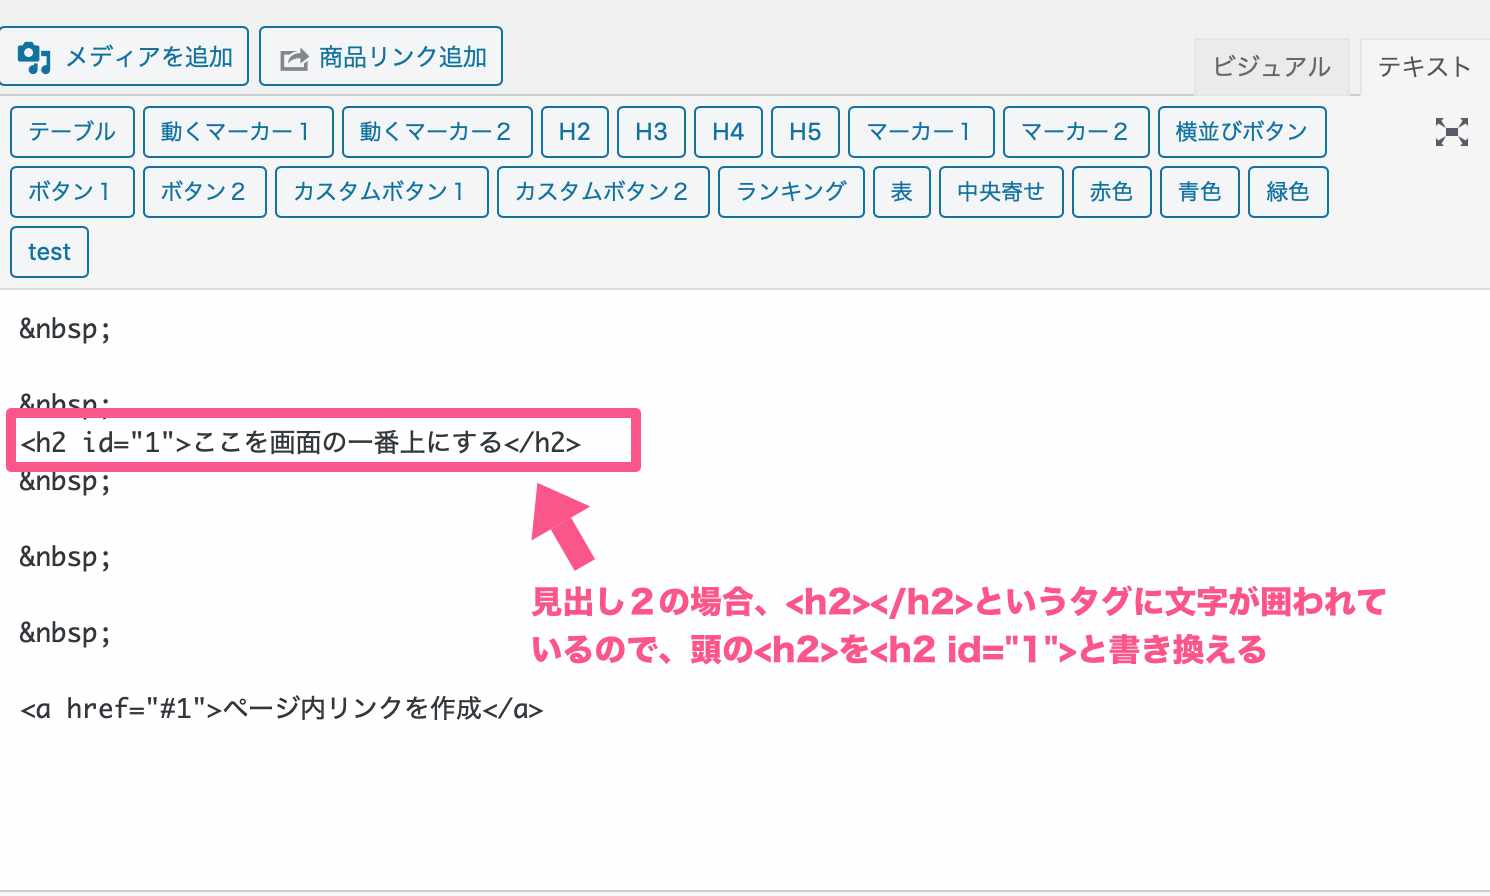The width and height of the screenshot is (1490, 896).
Task: Insert an H4 heading tag
Action: click(728, 132)
